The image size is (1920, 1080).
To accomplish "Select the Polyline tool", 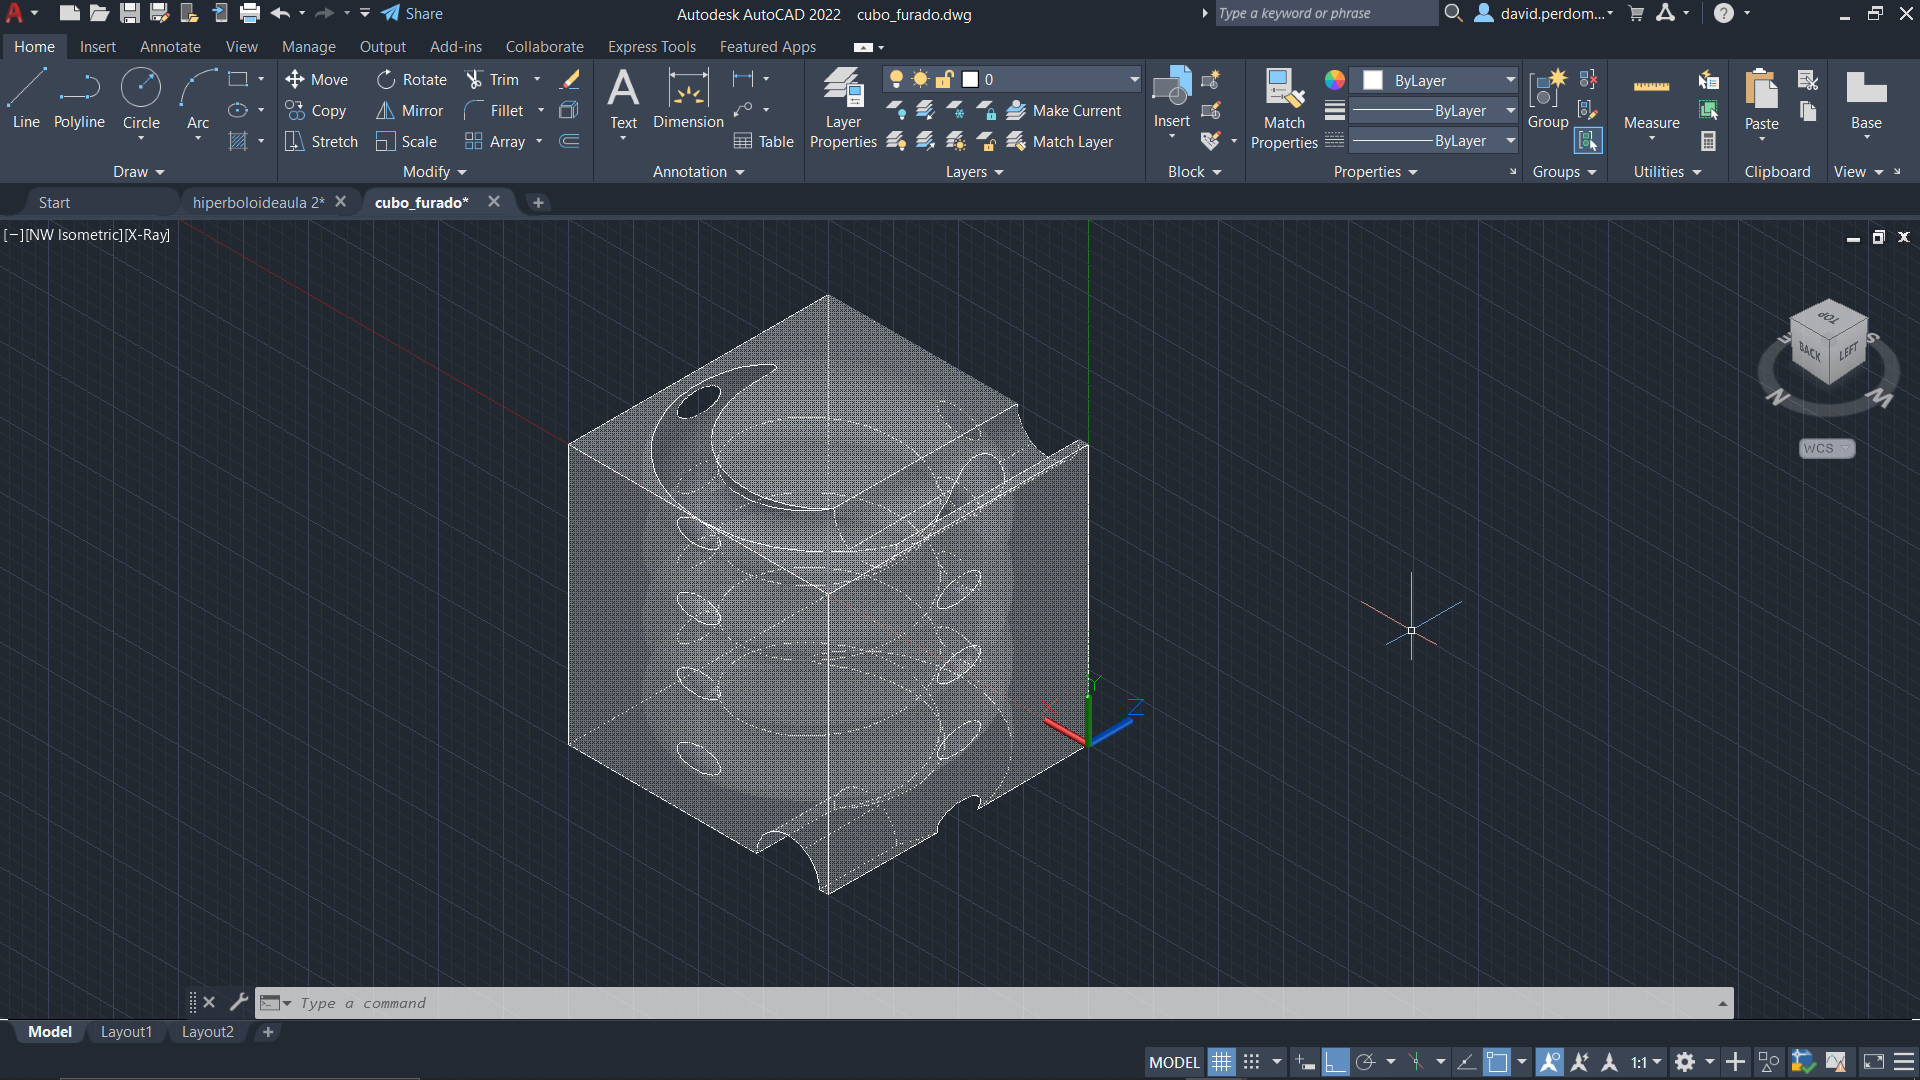I will [x=79, y=99].
